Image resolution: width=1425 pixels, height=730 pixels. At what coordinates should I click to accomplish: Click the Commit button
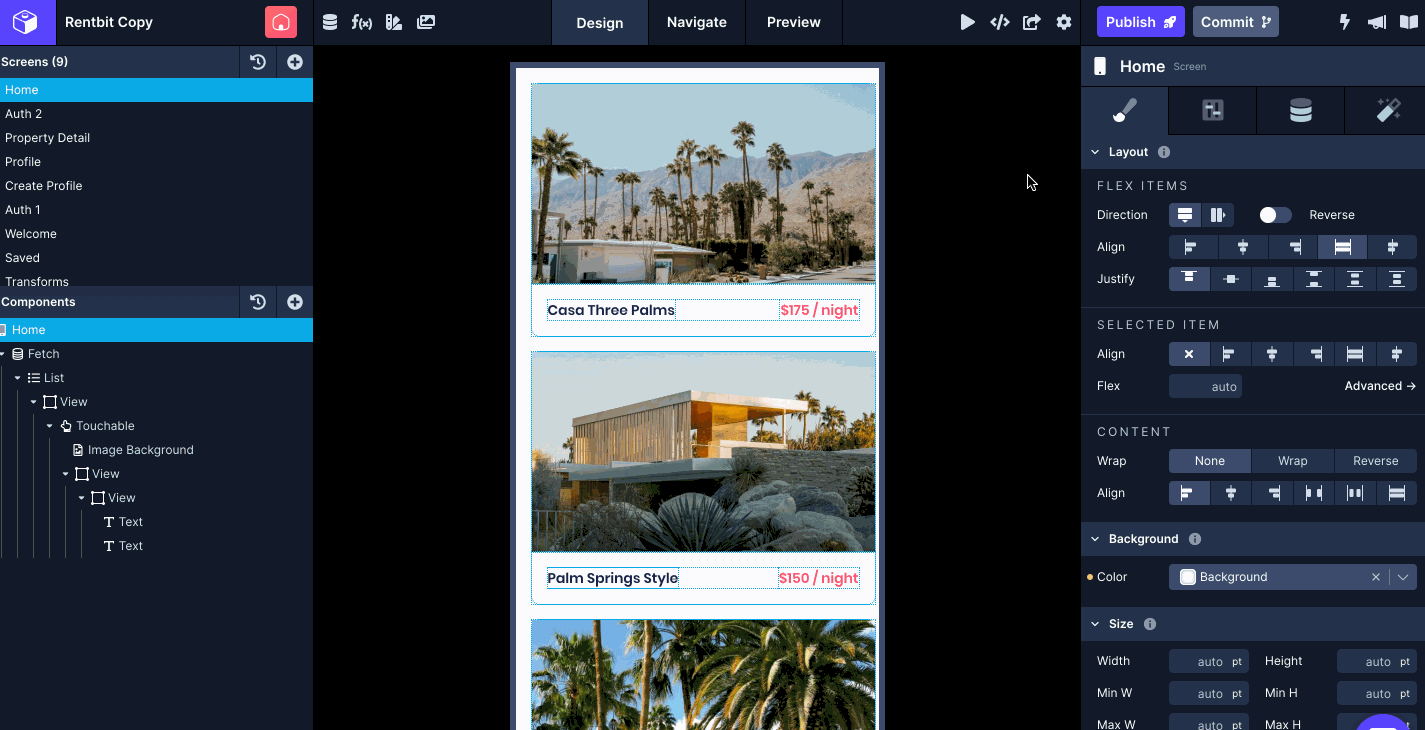[x=1236, y=22]
